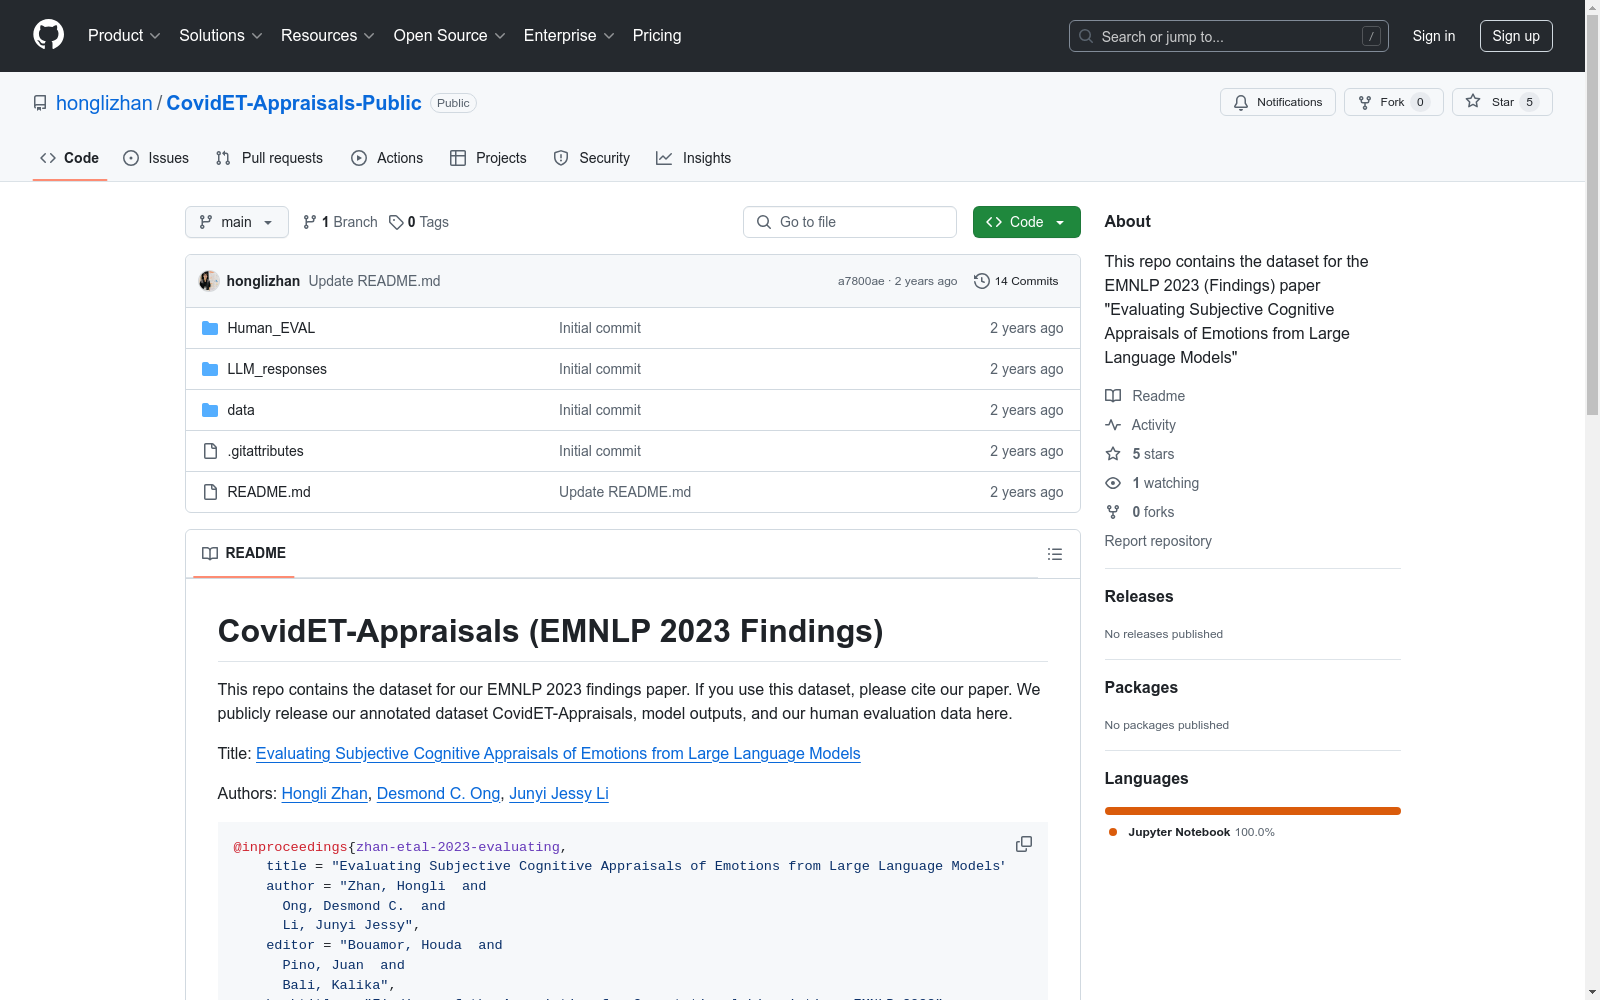Switch to the Insights tab
1600x1000 pixels.
pos(694,158)
